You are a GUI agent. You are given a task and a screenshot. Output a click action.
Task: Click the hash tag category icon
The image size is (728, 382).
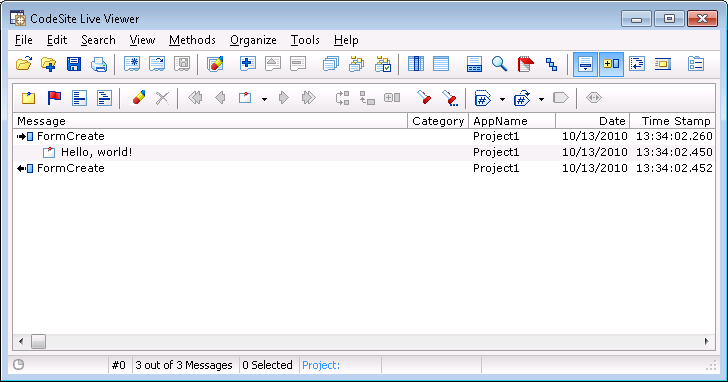(483, 98)
